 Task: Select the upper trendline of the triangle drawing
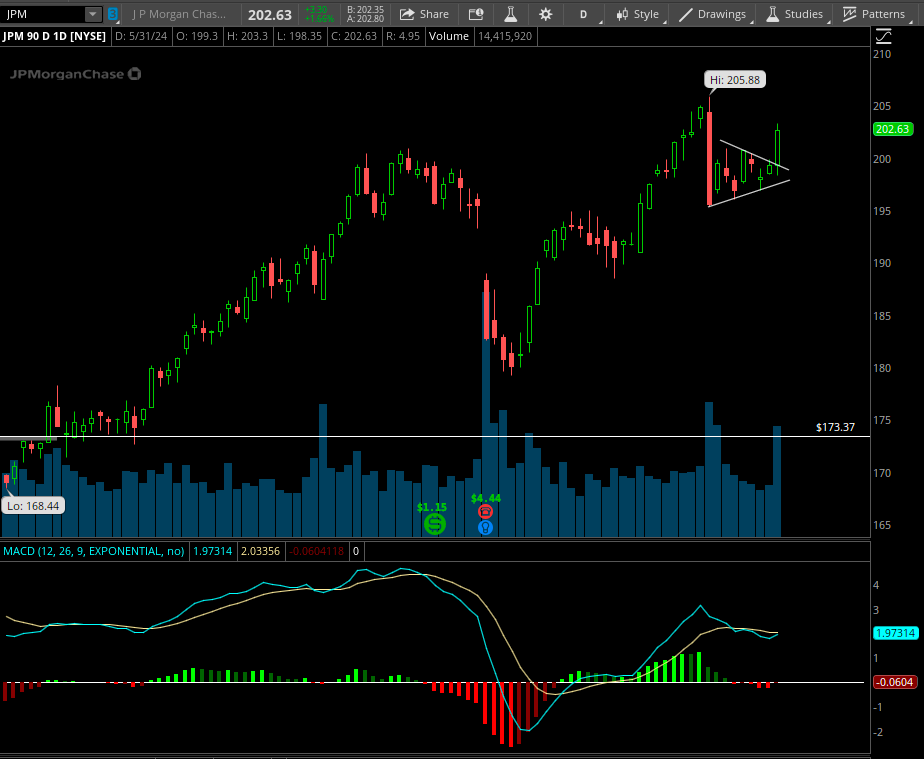pyautogui.click(x=754, y=155)
